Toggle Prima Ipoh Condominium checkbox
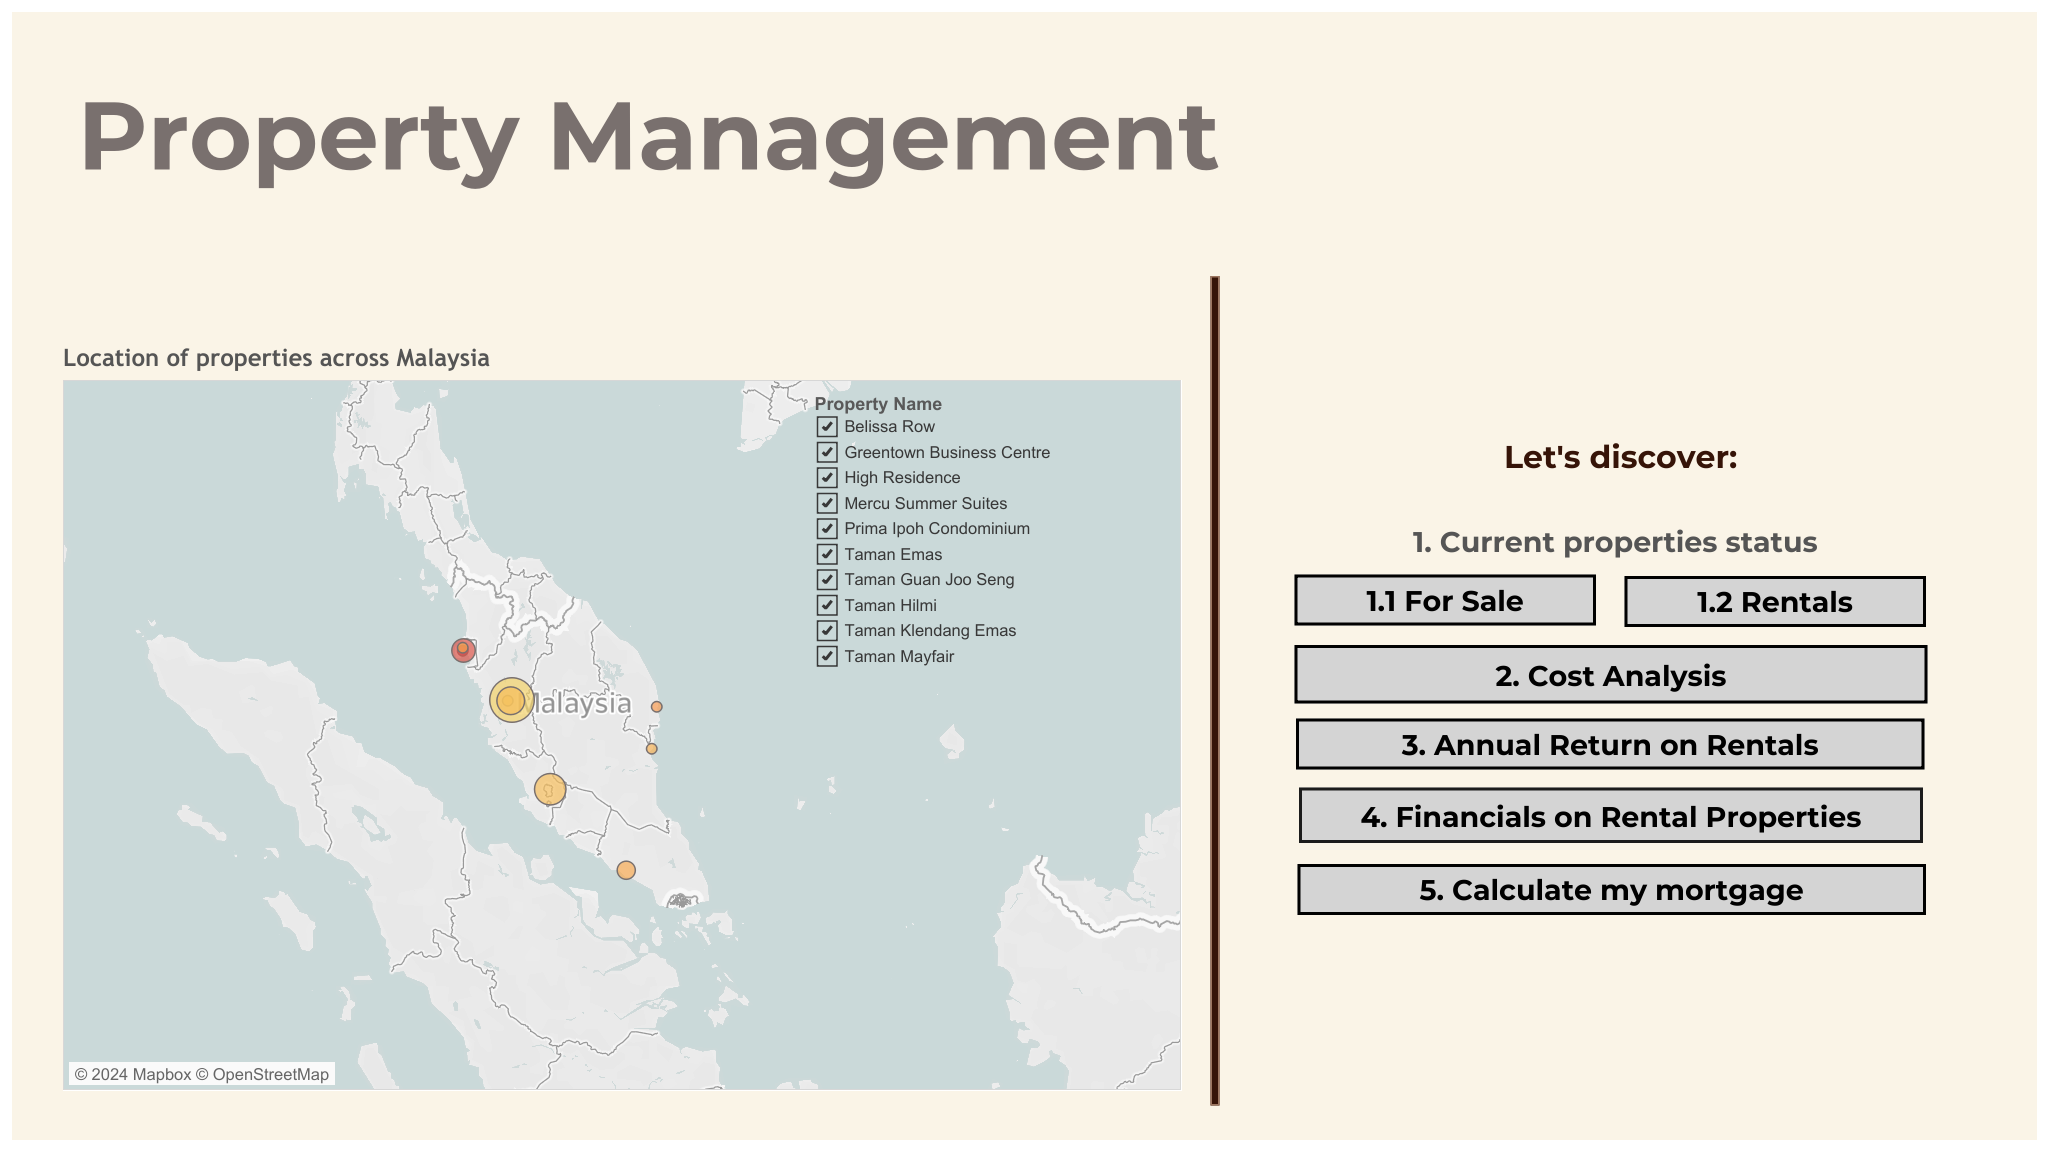Viewport: 2049px width, 1152px height. [827, 529]
